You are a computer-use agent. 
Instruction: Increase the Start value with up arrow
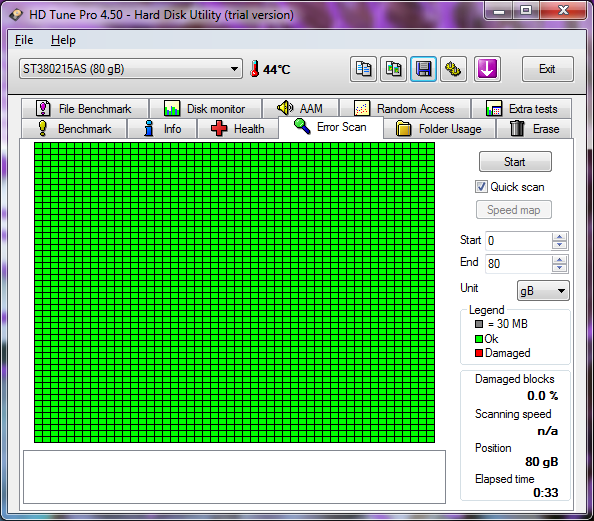click(x=559, y=237)
